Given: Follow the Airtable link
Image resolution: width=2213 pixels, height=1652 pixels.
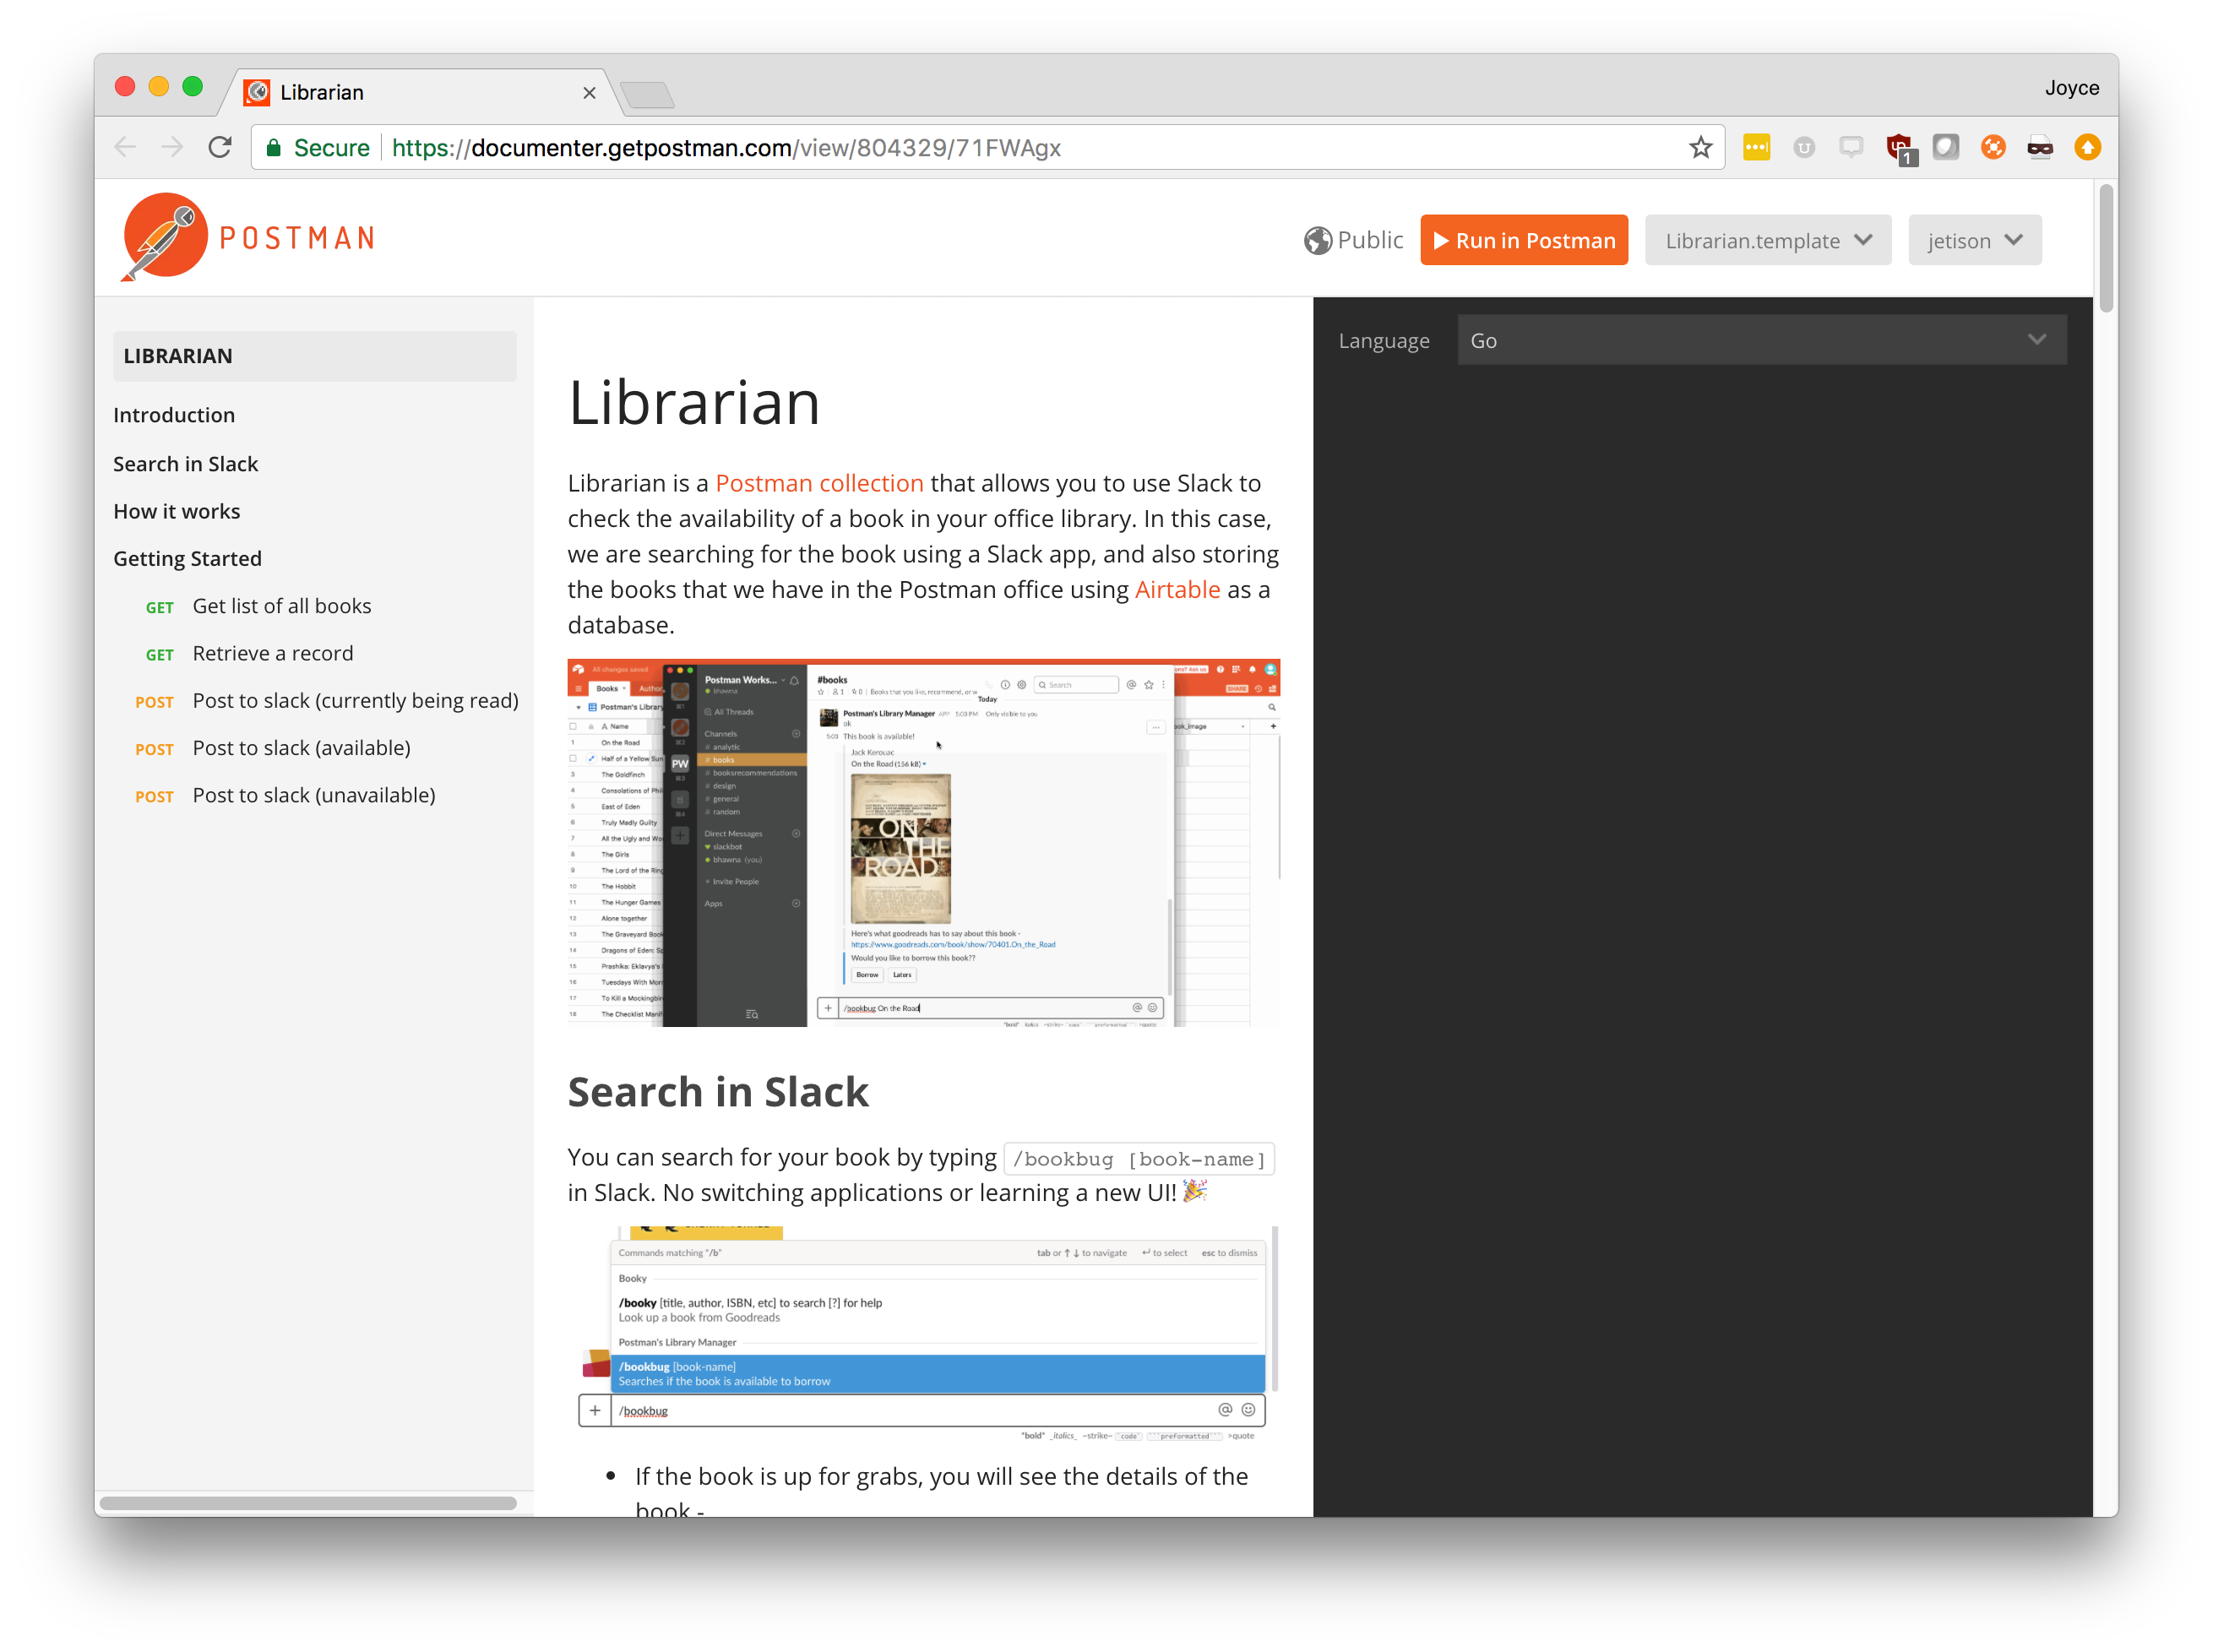Looking at the screenshot, I should 1177,589.
